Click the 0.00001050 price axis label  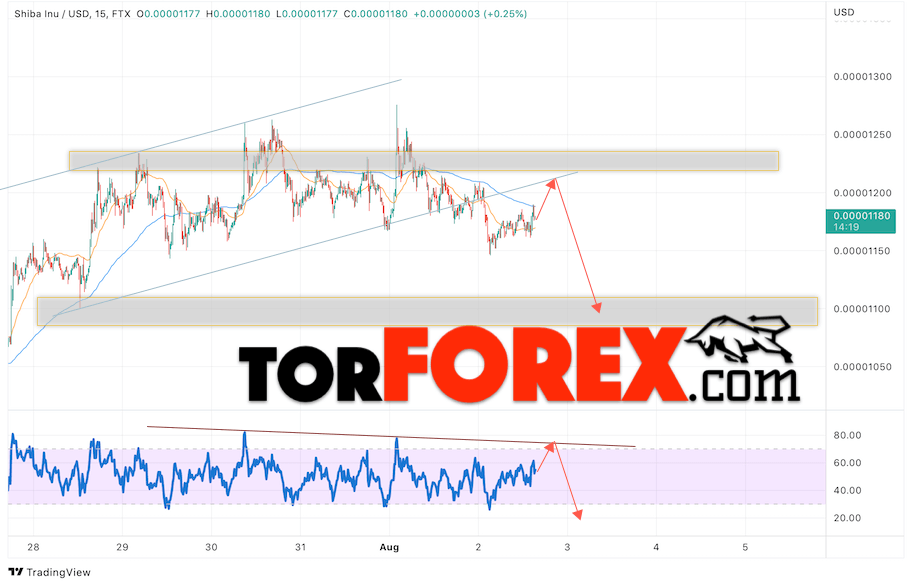(862, 367)
